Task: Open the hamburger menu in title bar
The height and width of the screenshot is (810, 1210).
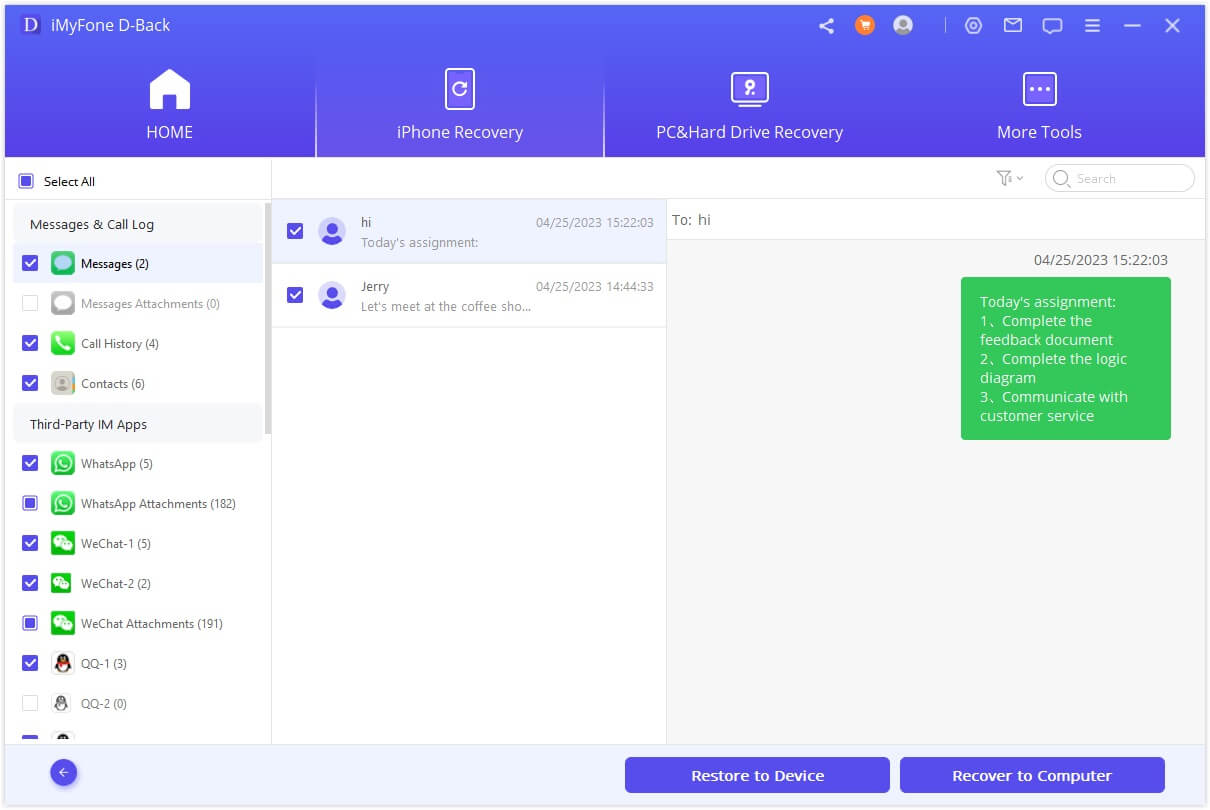Action: tap(1092, 26)
